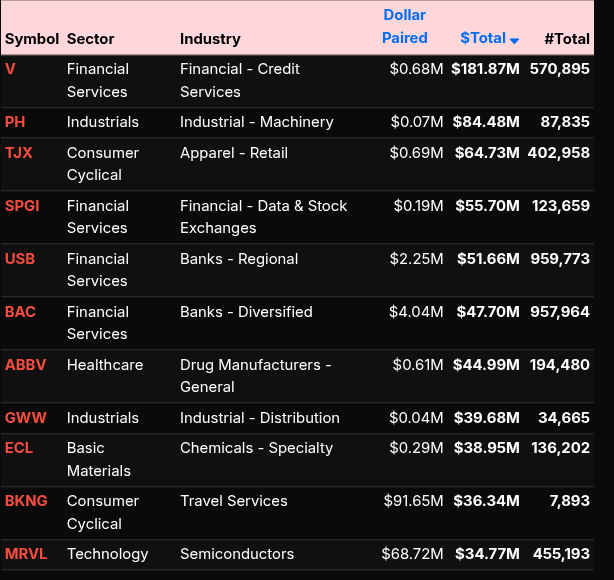The width and height of the screenshot is (614, 580).
Task: Open the BKNG ticker symbol link
Action: 26,501
